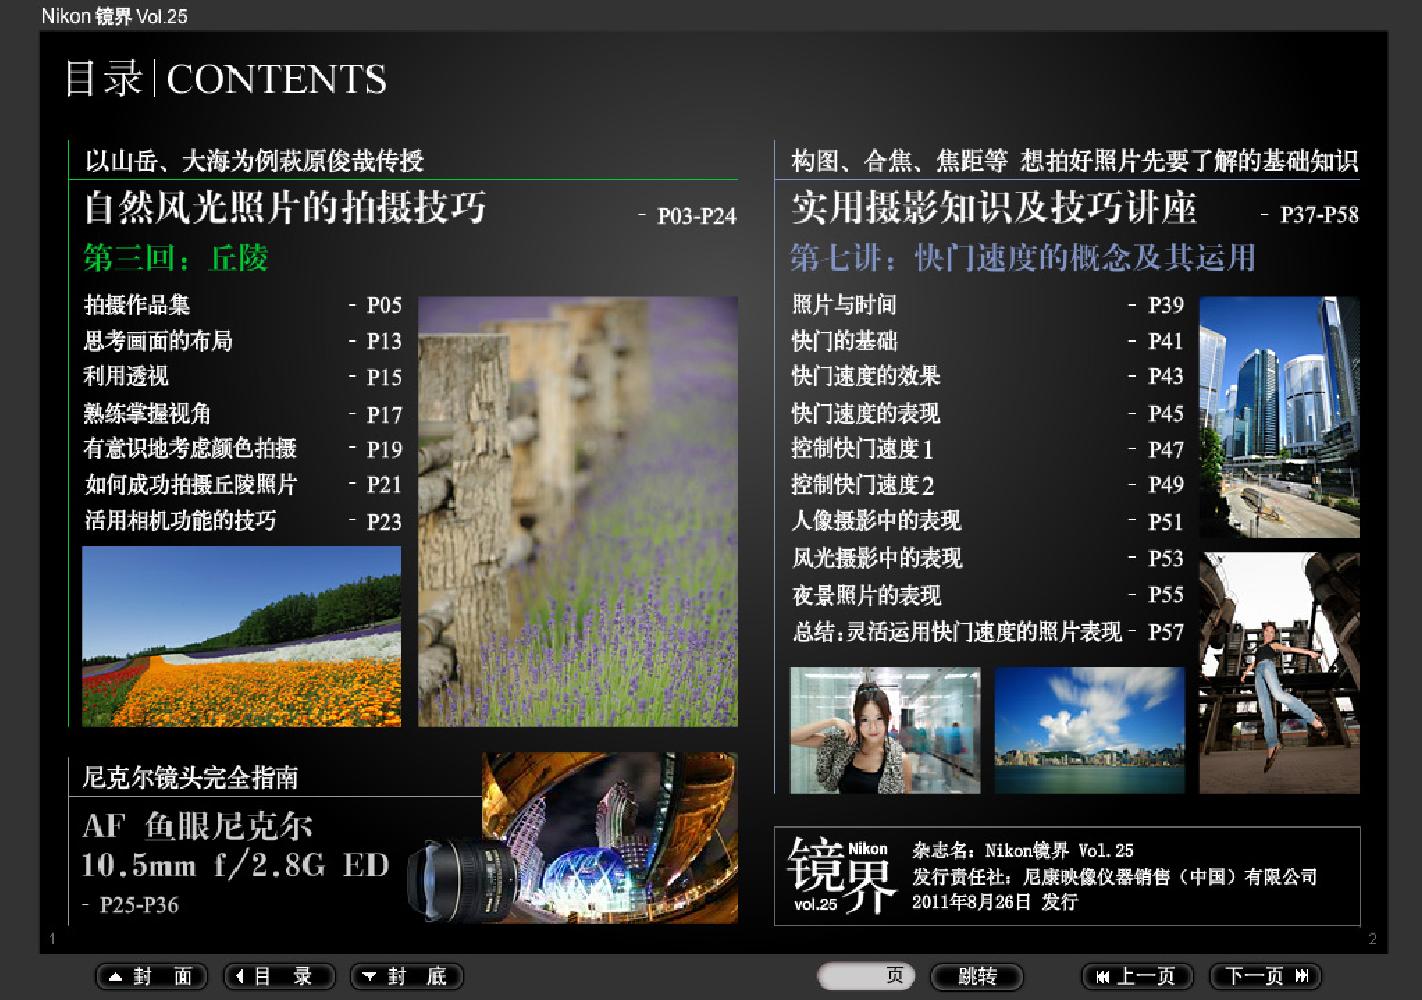Click the 目录 contents button
The image size is (1422, 1000).
(x=279, y=977)
